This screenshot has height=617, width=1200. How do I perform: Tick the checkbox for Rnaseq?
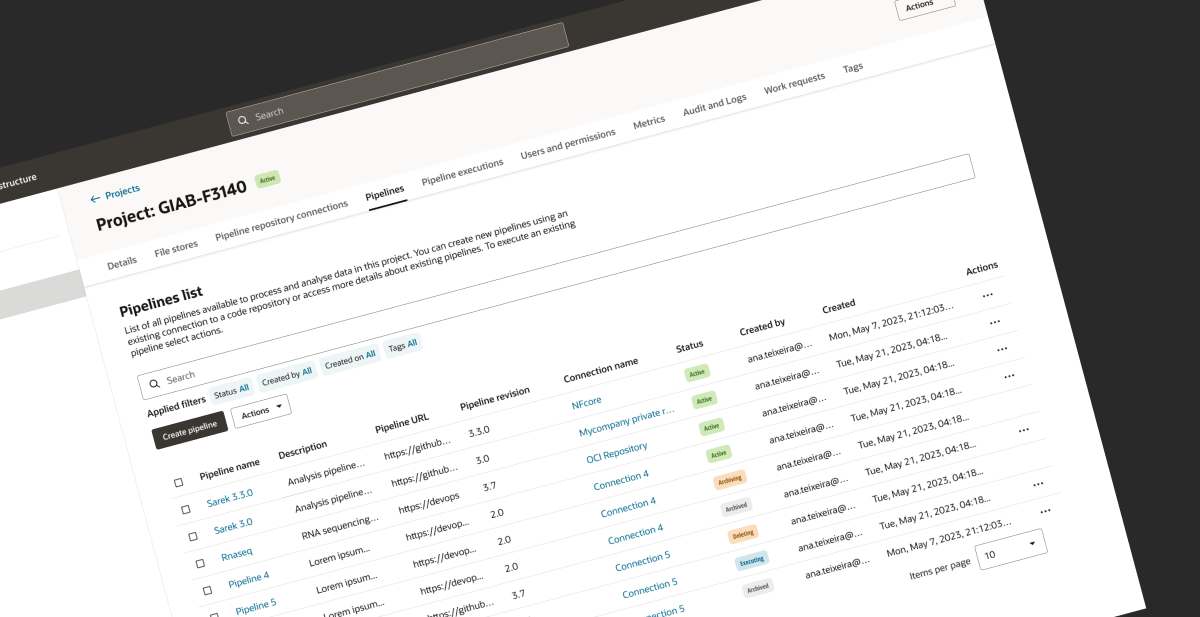pyautogui.click(x=200, y=564)
